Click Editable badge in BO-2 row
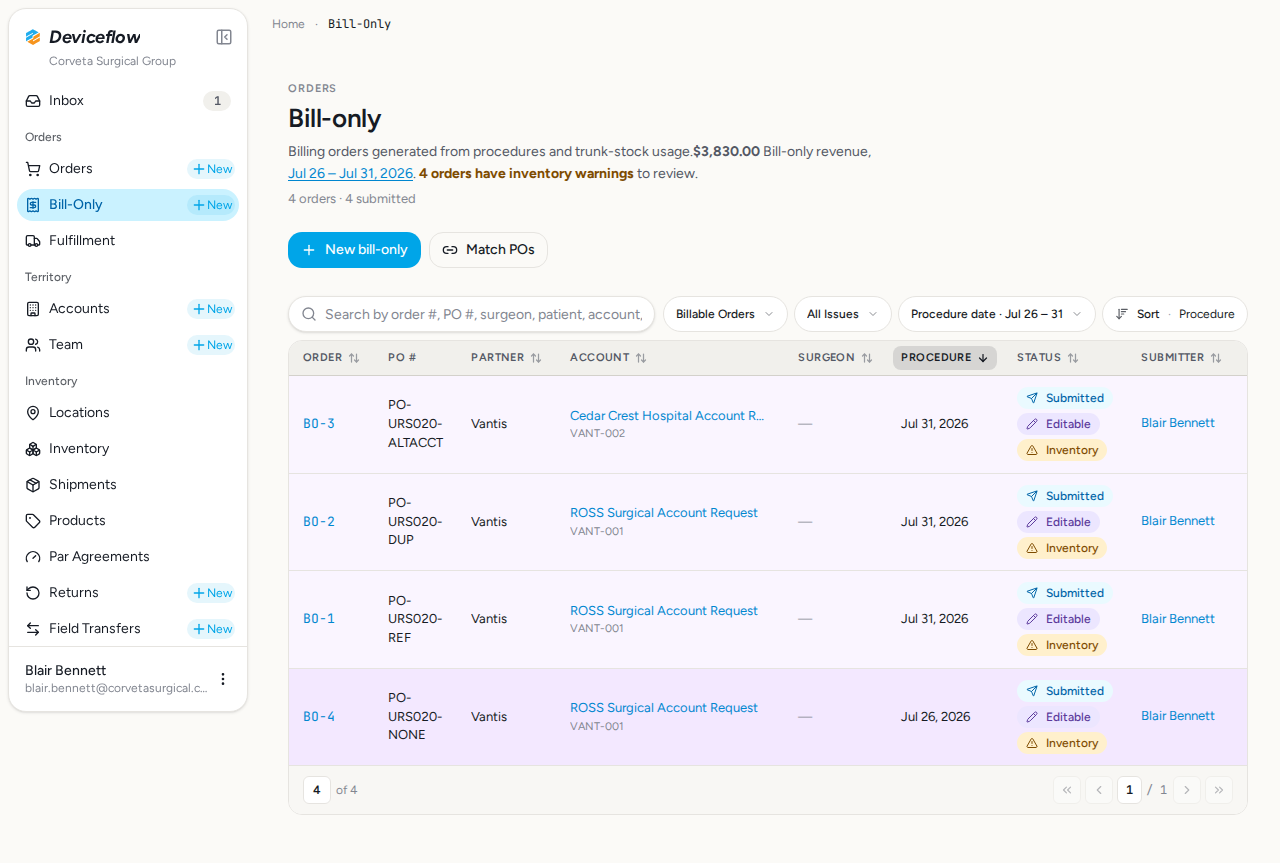The image size is (1280, 863). (x=1058, y=522)
